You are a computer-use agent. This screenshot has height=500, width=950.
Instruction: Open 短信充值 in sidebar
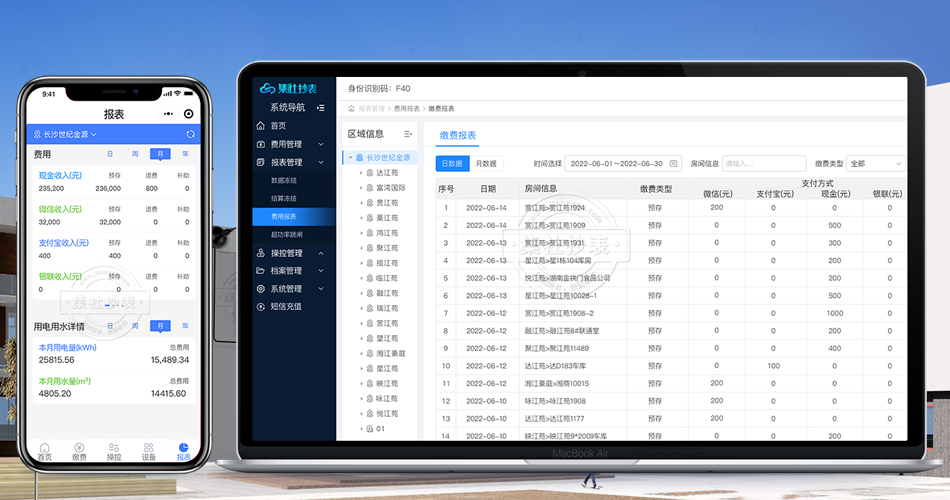285,306
